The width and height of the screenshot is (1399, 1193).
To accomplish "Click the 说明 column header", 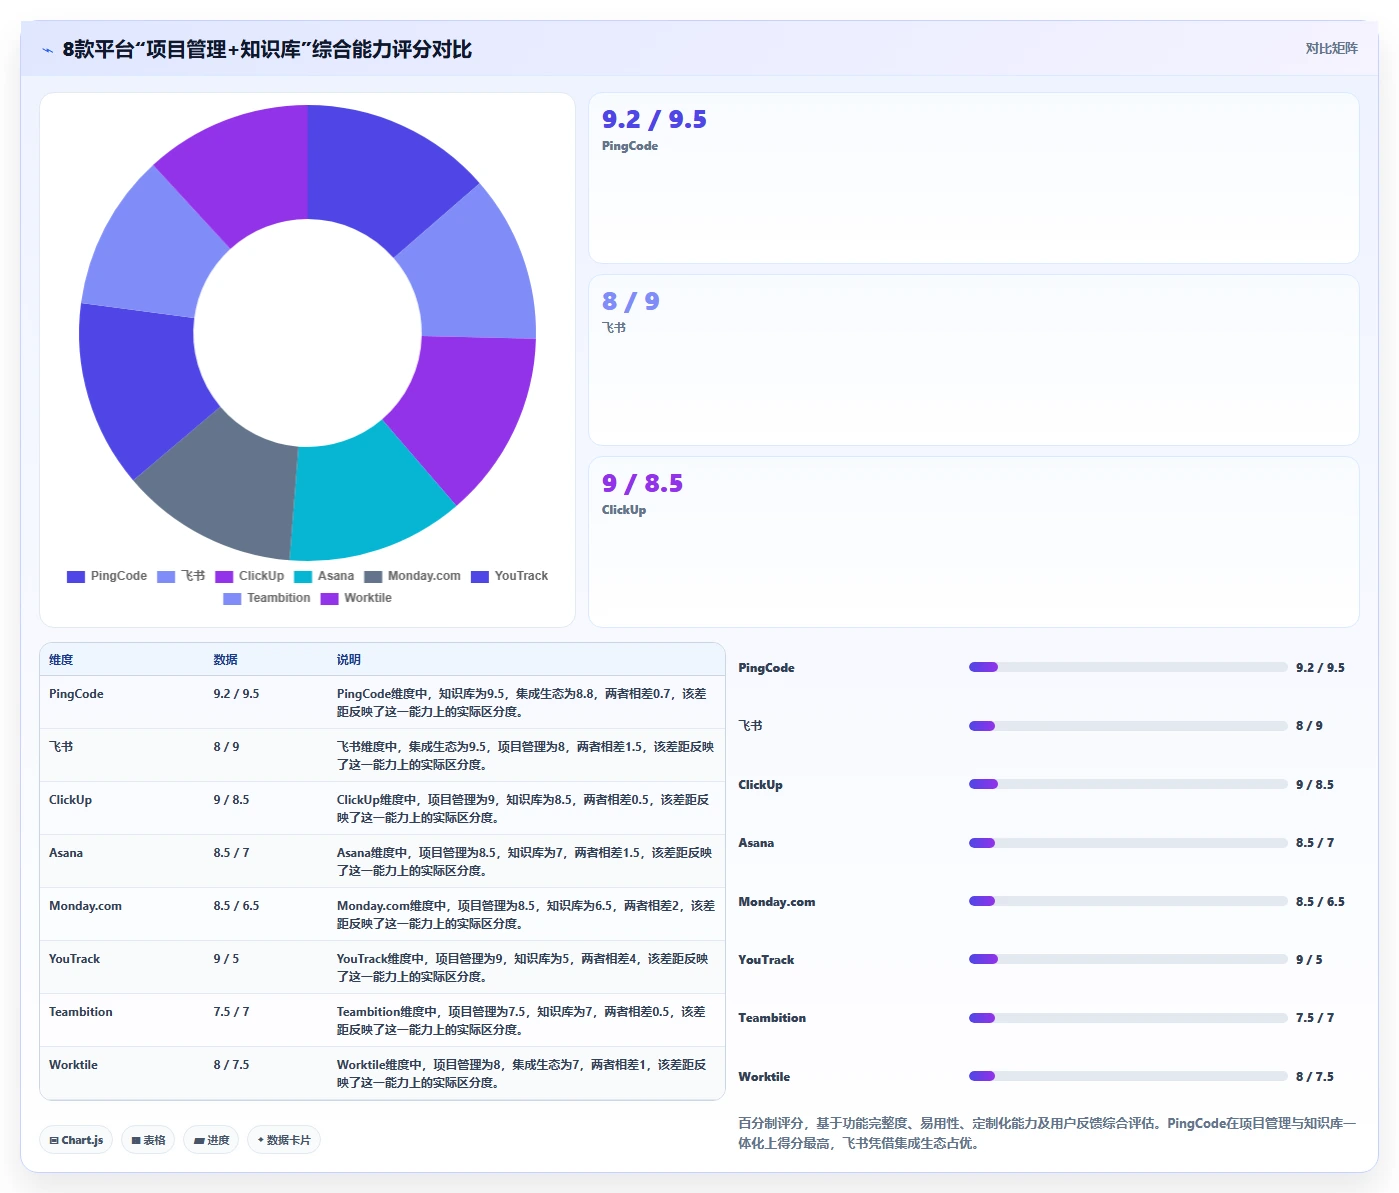I will (349, 660).
